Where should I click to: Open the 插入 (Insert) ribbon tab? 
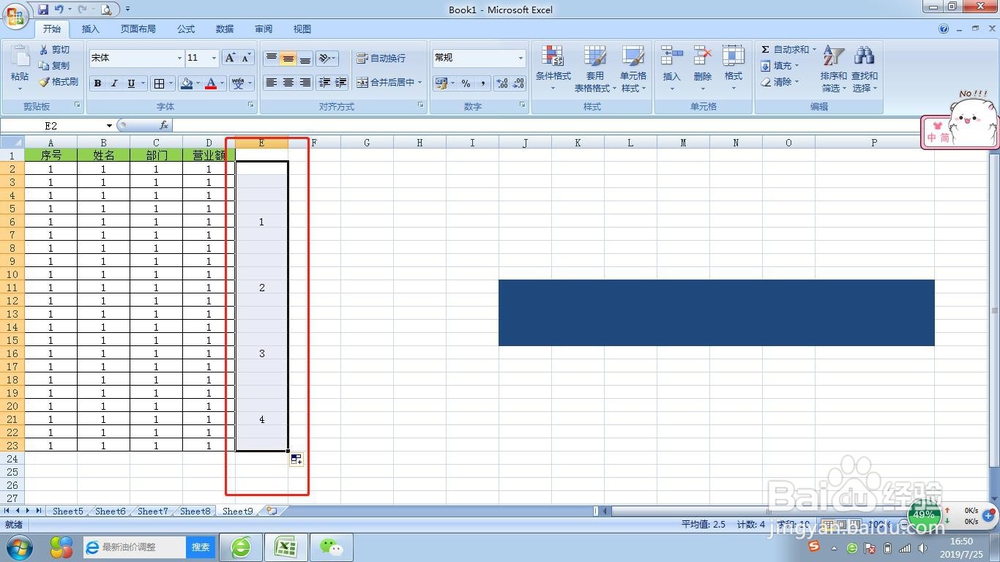click(x=91, y=29)
